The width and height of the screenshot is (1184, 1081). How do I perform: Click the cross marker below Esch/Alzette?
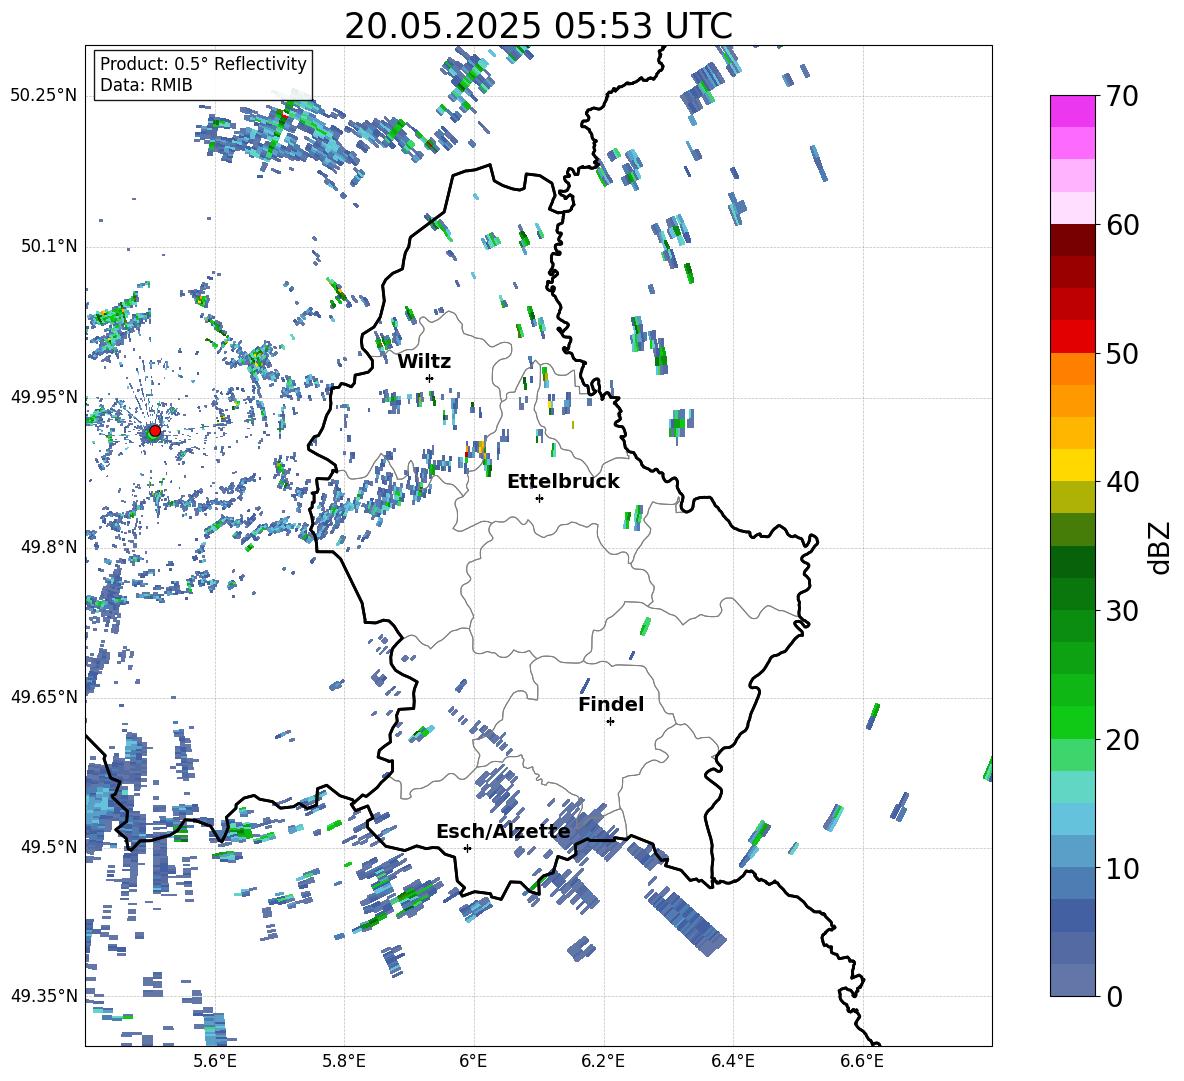pyautogui.click(x=467, y=848)
